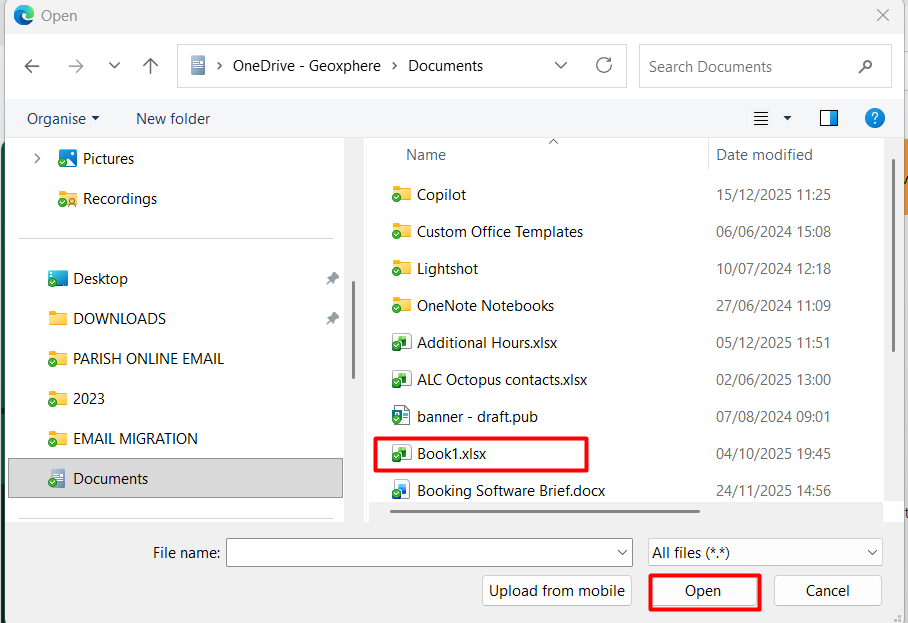The image size is (908, 623).
Task: Click the Help question mark icon
Action: tap(874, 118)
